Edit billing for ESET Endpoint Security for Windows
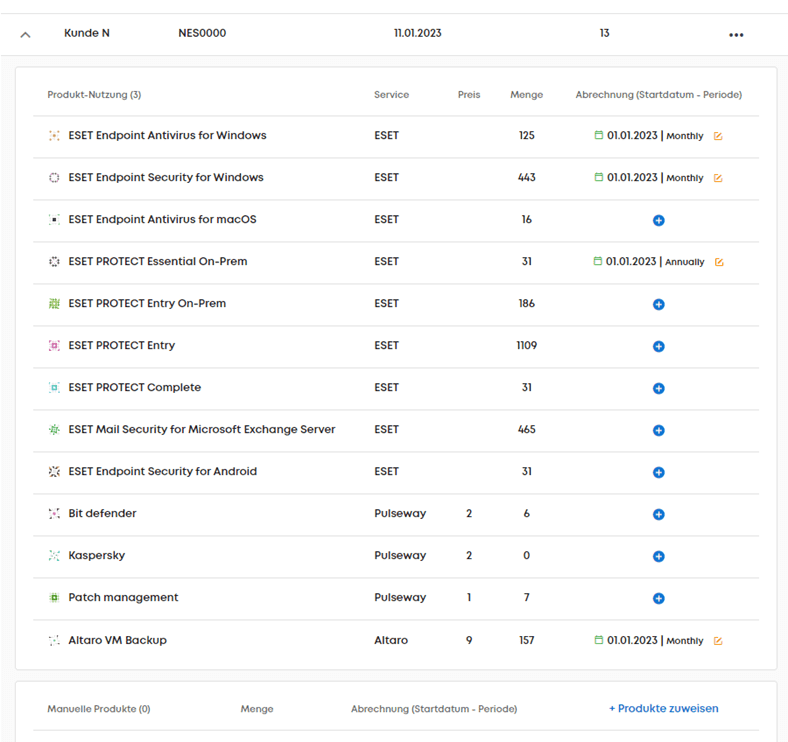Image resolution: width=788 pixels, height=742 pixels. pos(718,178)
